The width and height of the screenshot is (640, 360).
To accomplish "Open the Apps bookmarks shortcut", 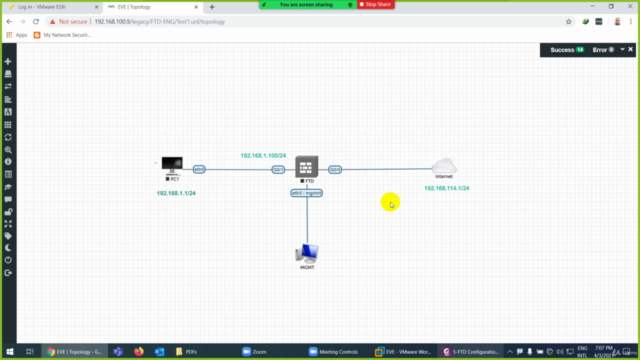I will (17, 35).
